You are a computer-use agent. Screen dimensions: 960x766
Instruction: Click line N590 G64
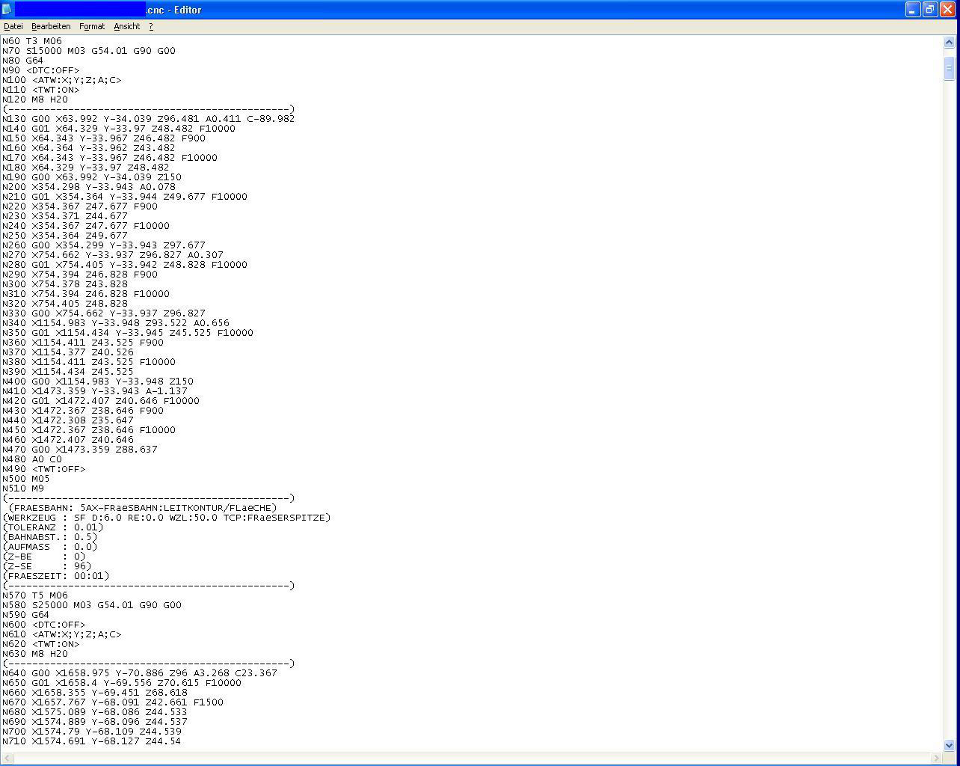point(26,615)
